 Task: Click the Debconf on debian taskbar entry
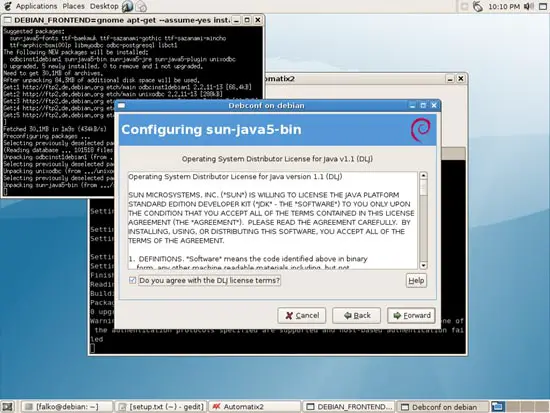(x=443, y=407)
